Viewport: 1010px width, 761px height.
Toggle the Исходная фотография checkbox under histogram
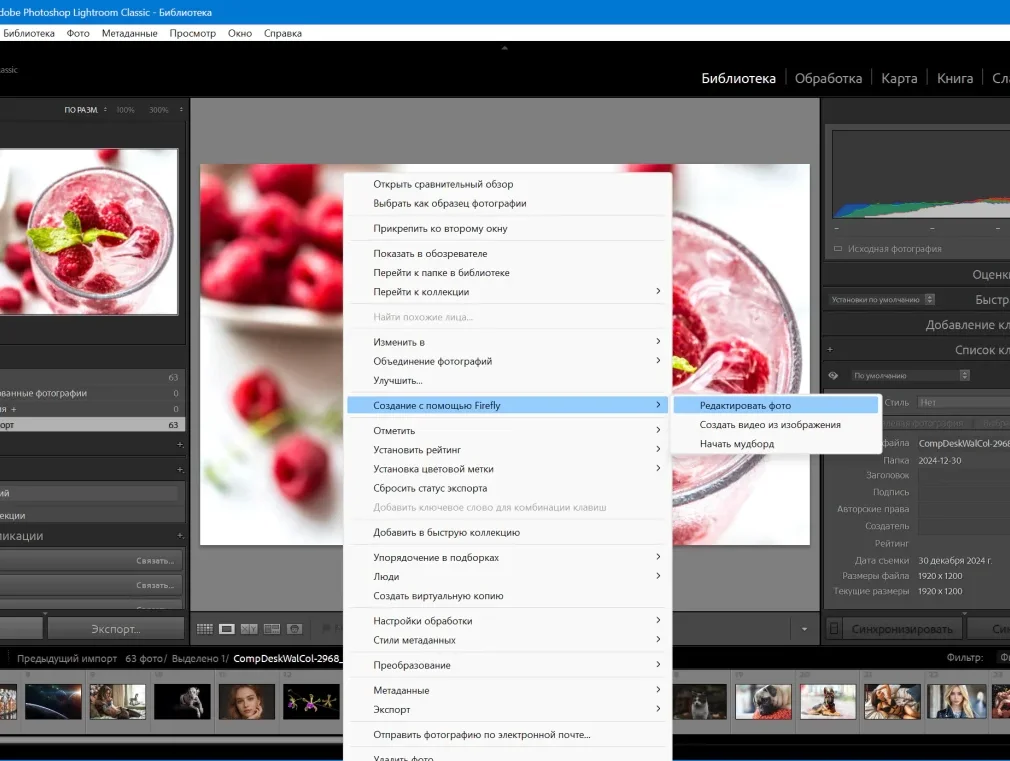(x=838, y=249)
